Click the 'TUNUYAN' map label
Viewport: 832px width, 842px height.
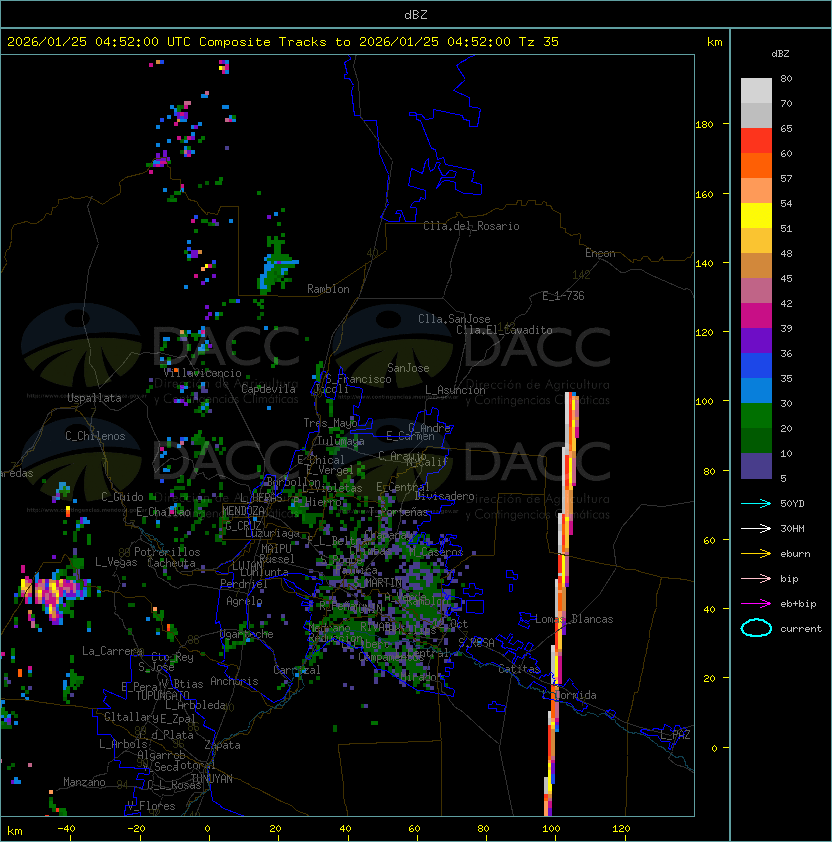click(x=212, y=779)
